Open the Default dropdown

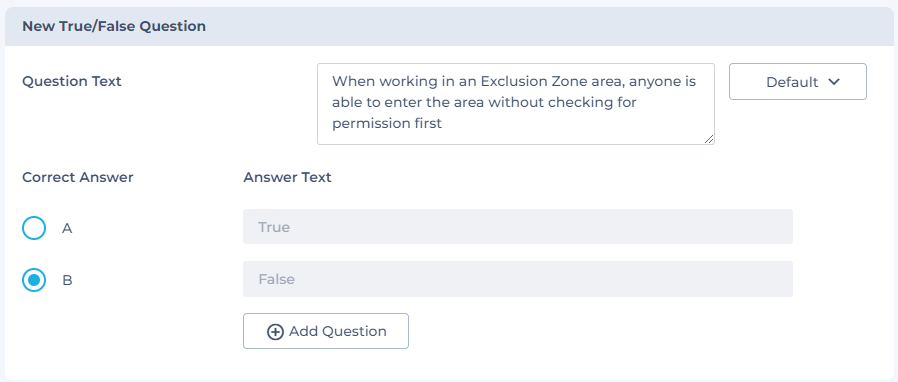798,81
